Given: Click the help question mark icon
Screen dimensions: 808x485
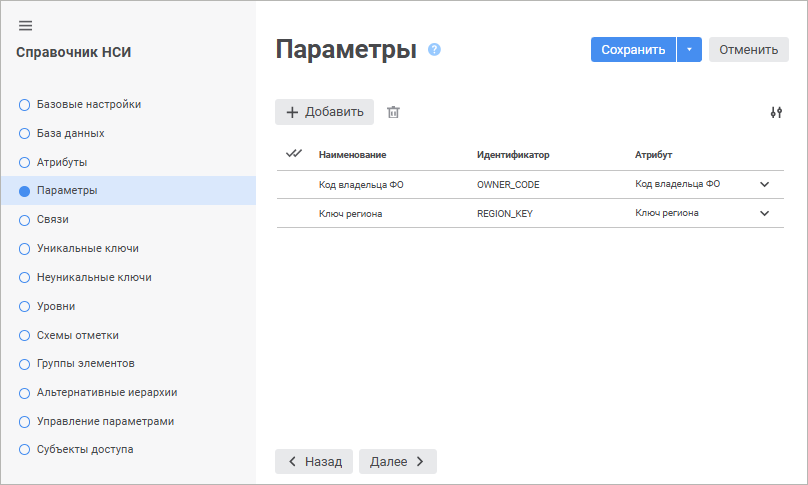Looking at the screenshot, I should click(434, 49).
